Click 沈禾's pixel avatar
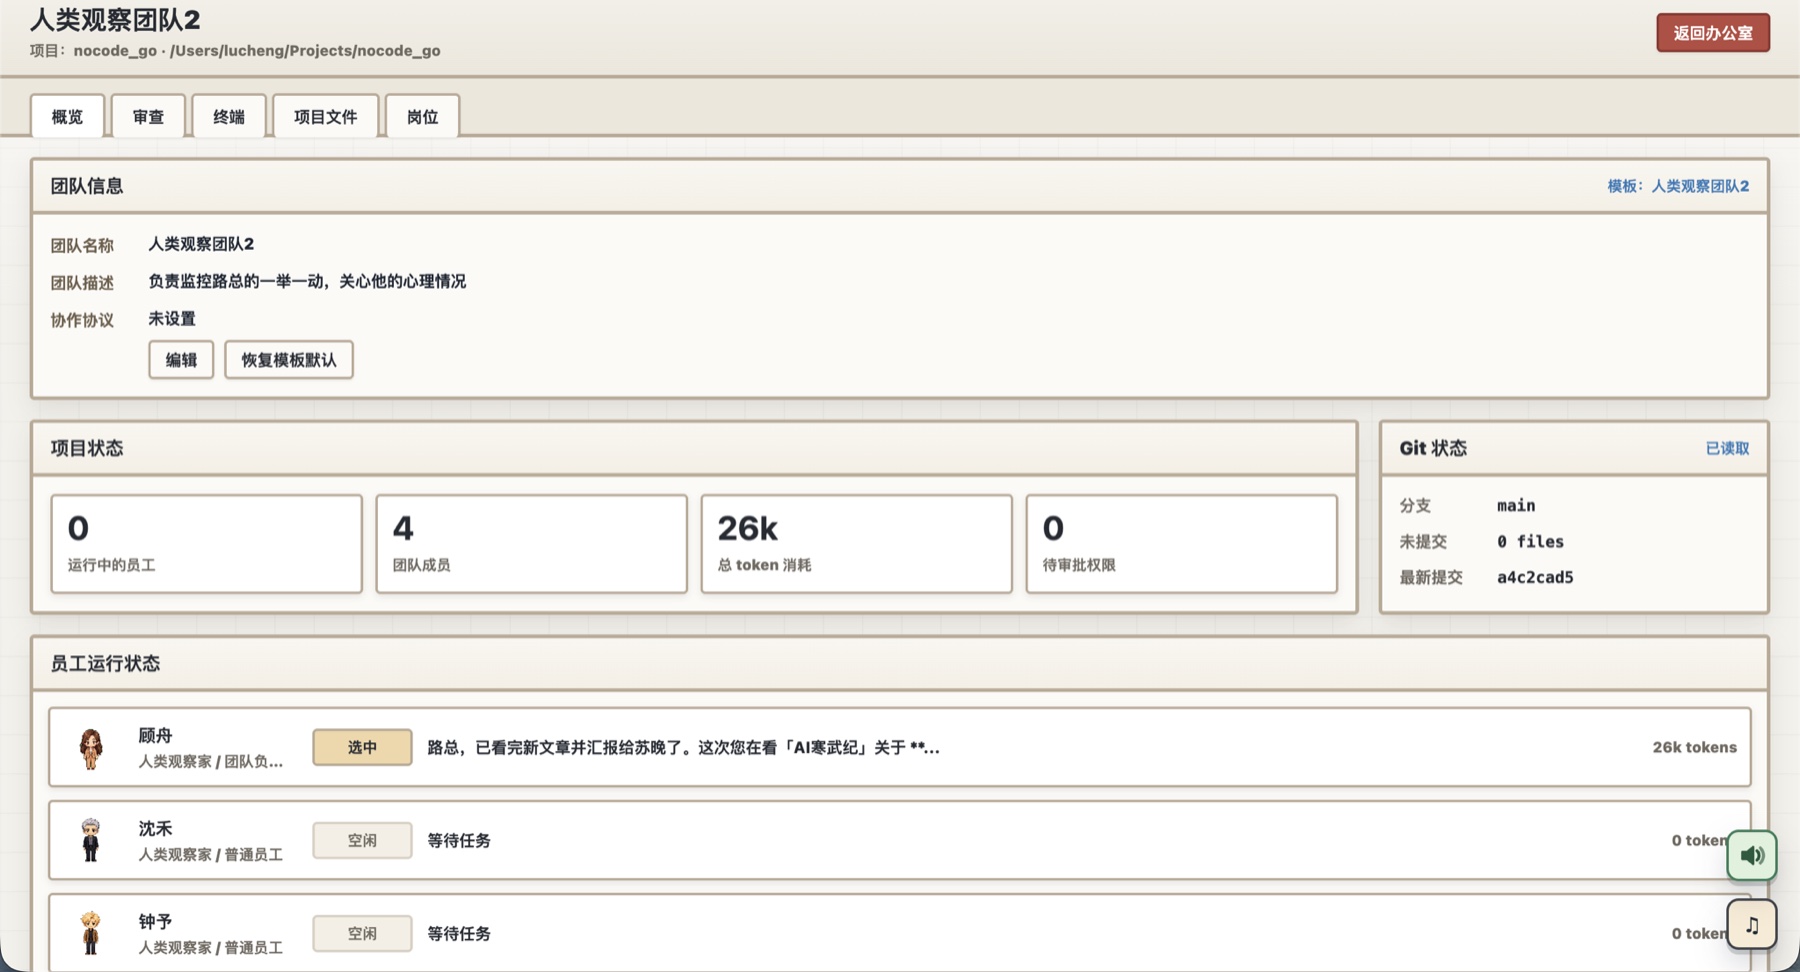The width and height of the screenshot is (1800, 972). click(x=91, y=840)
